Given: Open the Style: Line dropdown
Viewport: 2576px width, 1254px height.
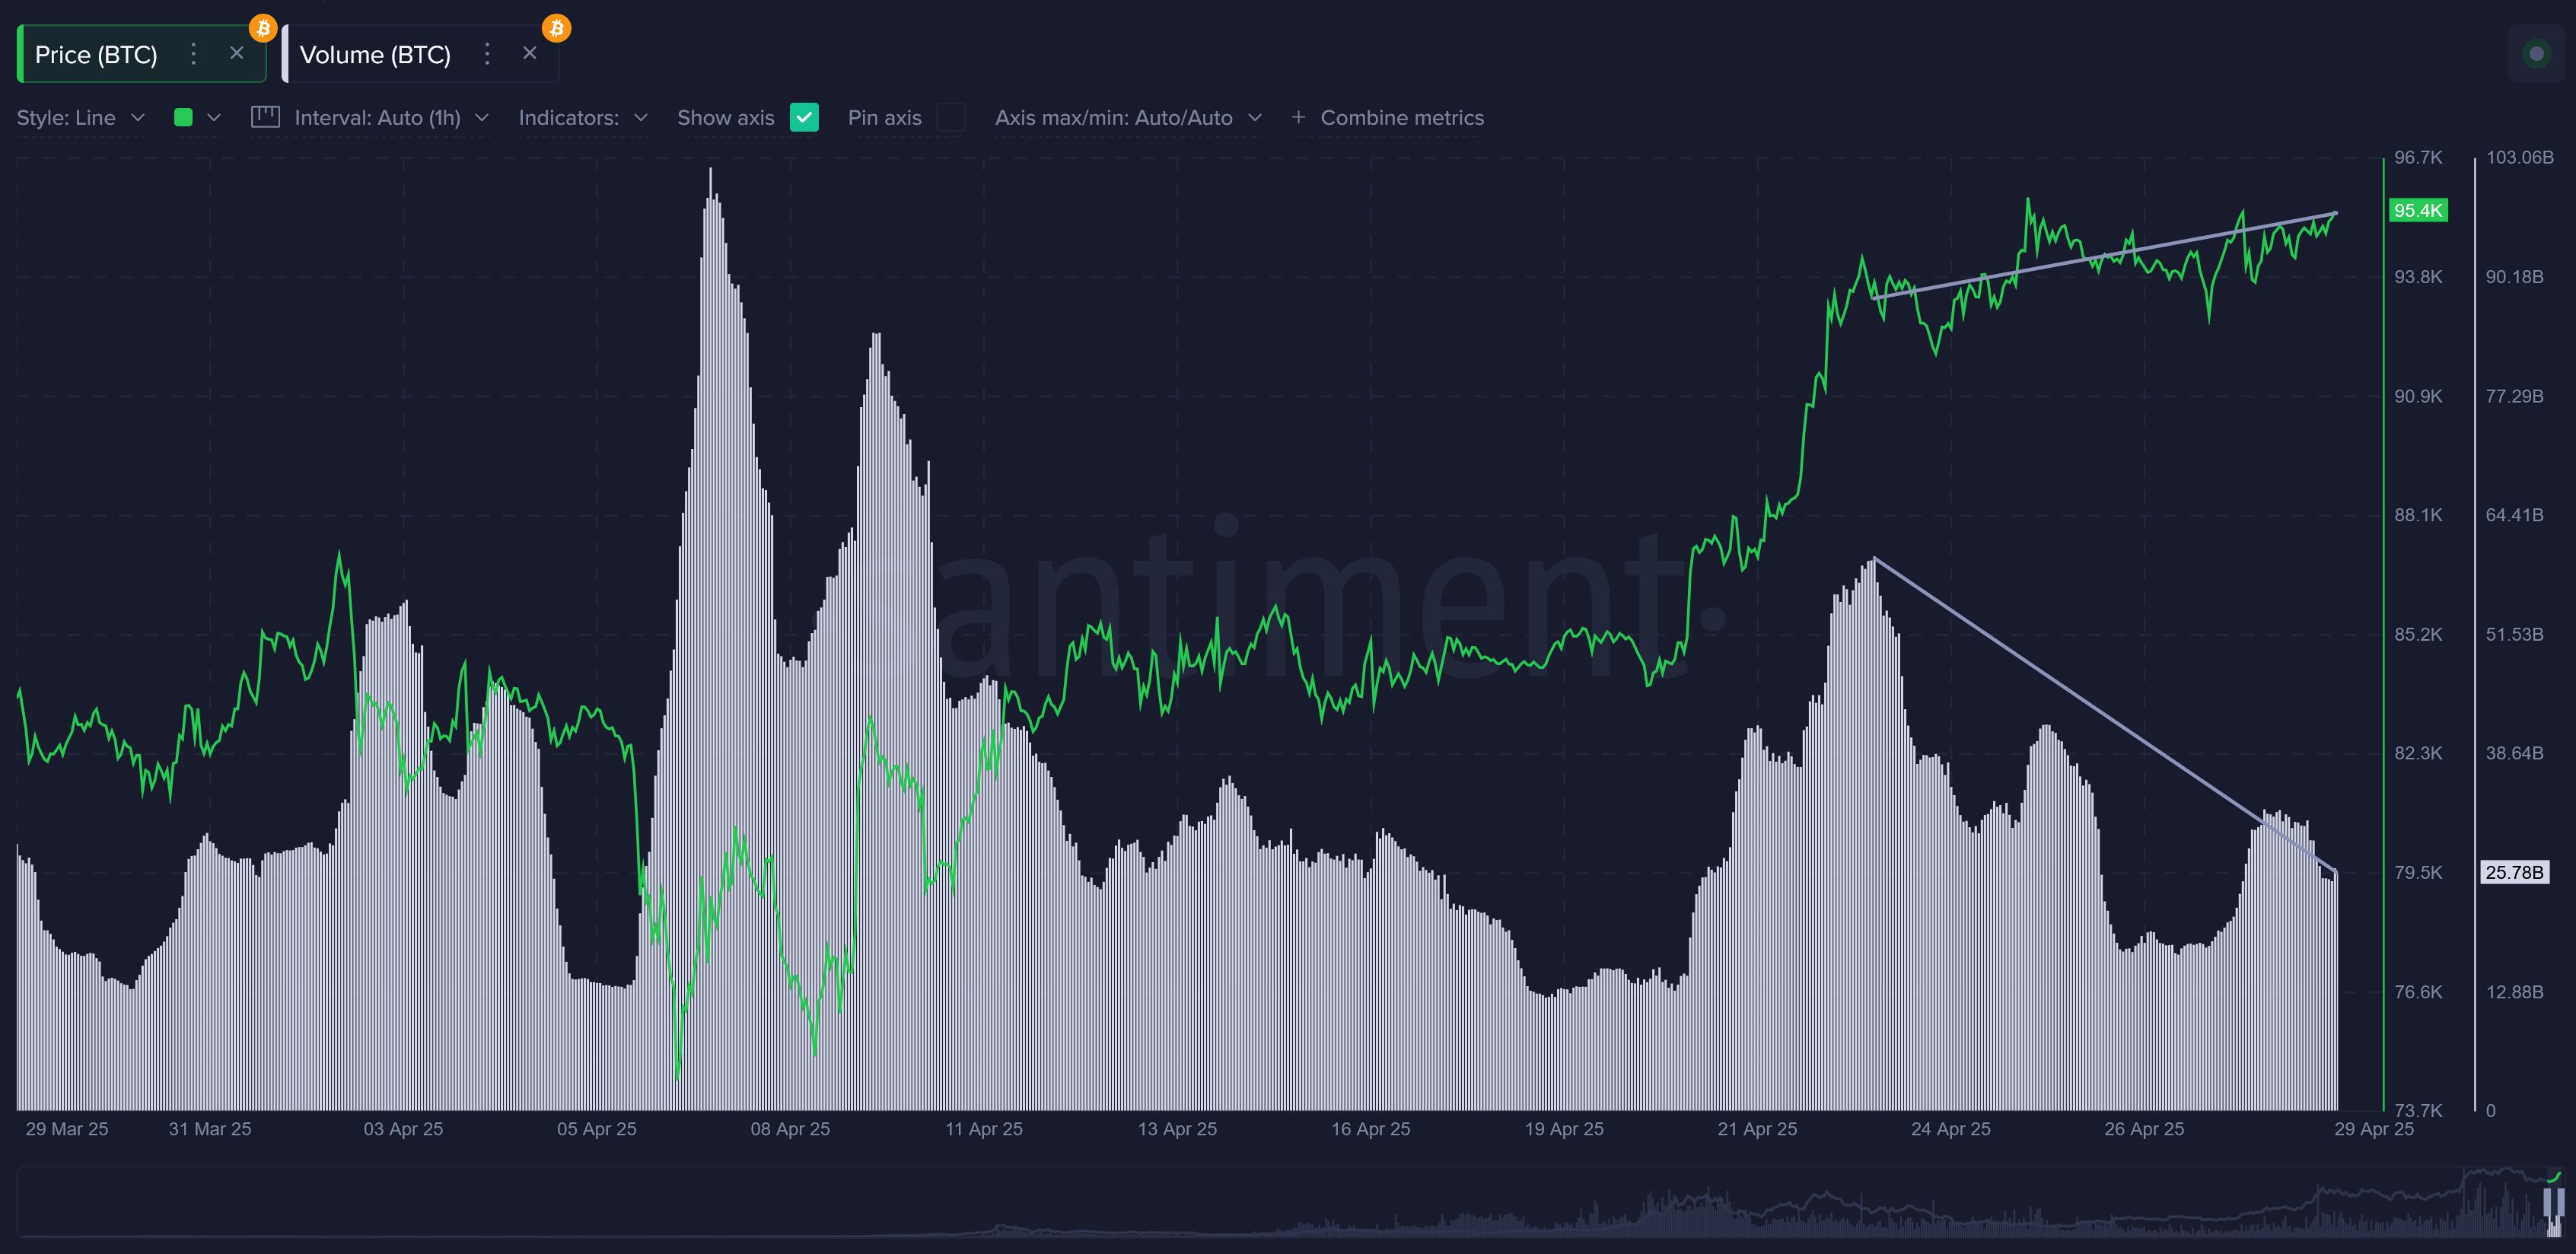Looking at the screenshot, I should [81, 117].
